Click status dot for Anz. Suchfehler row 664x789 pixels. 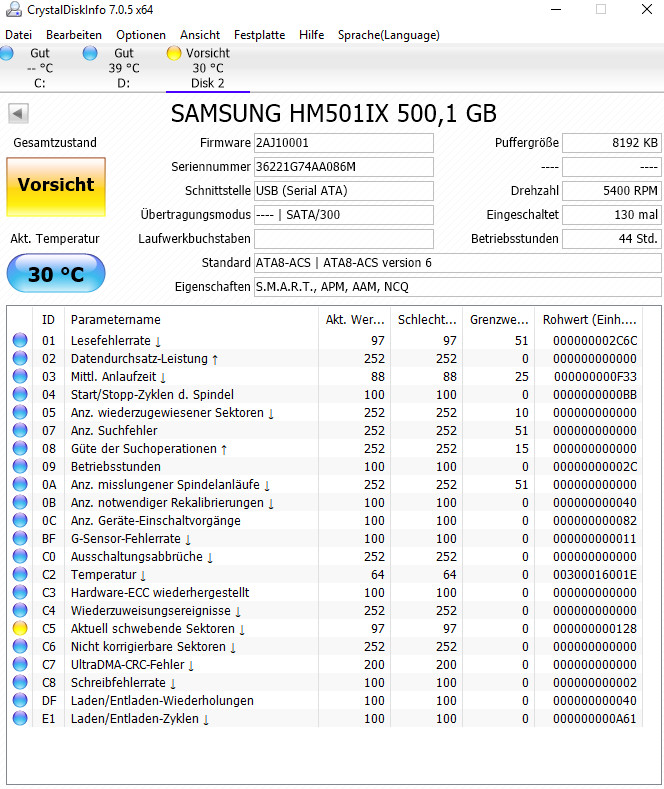point(20,430)
